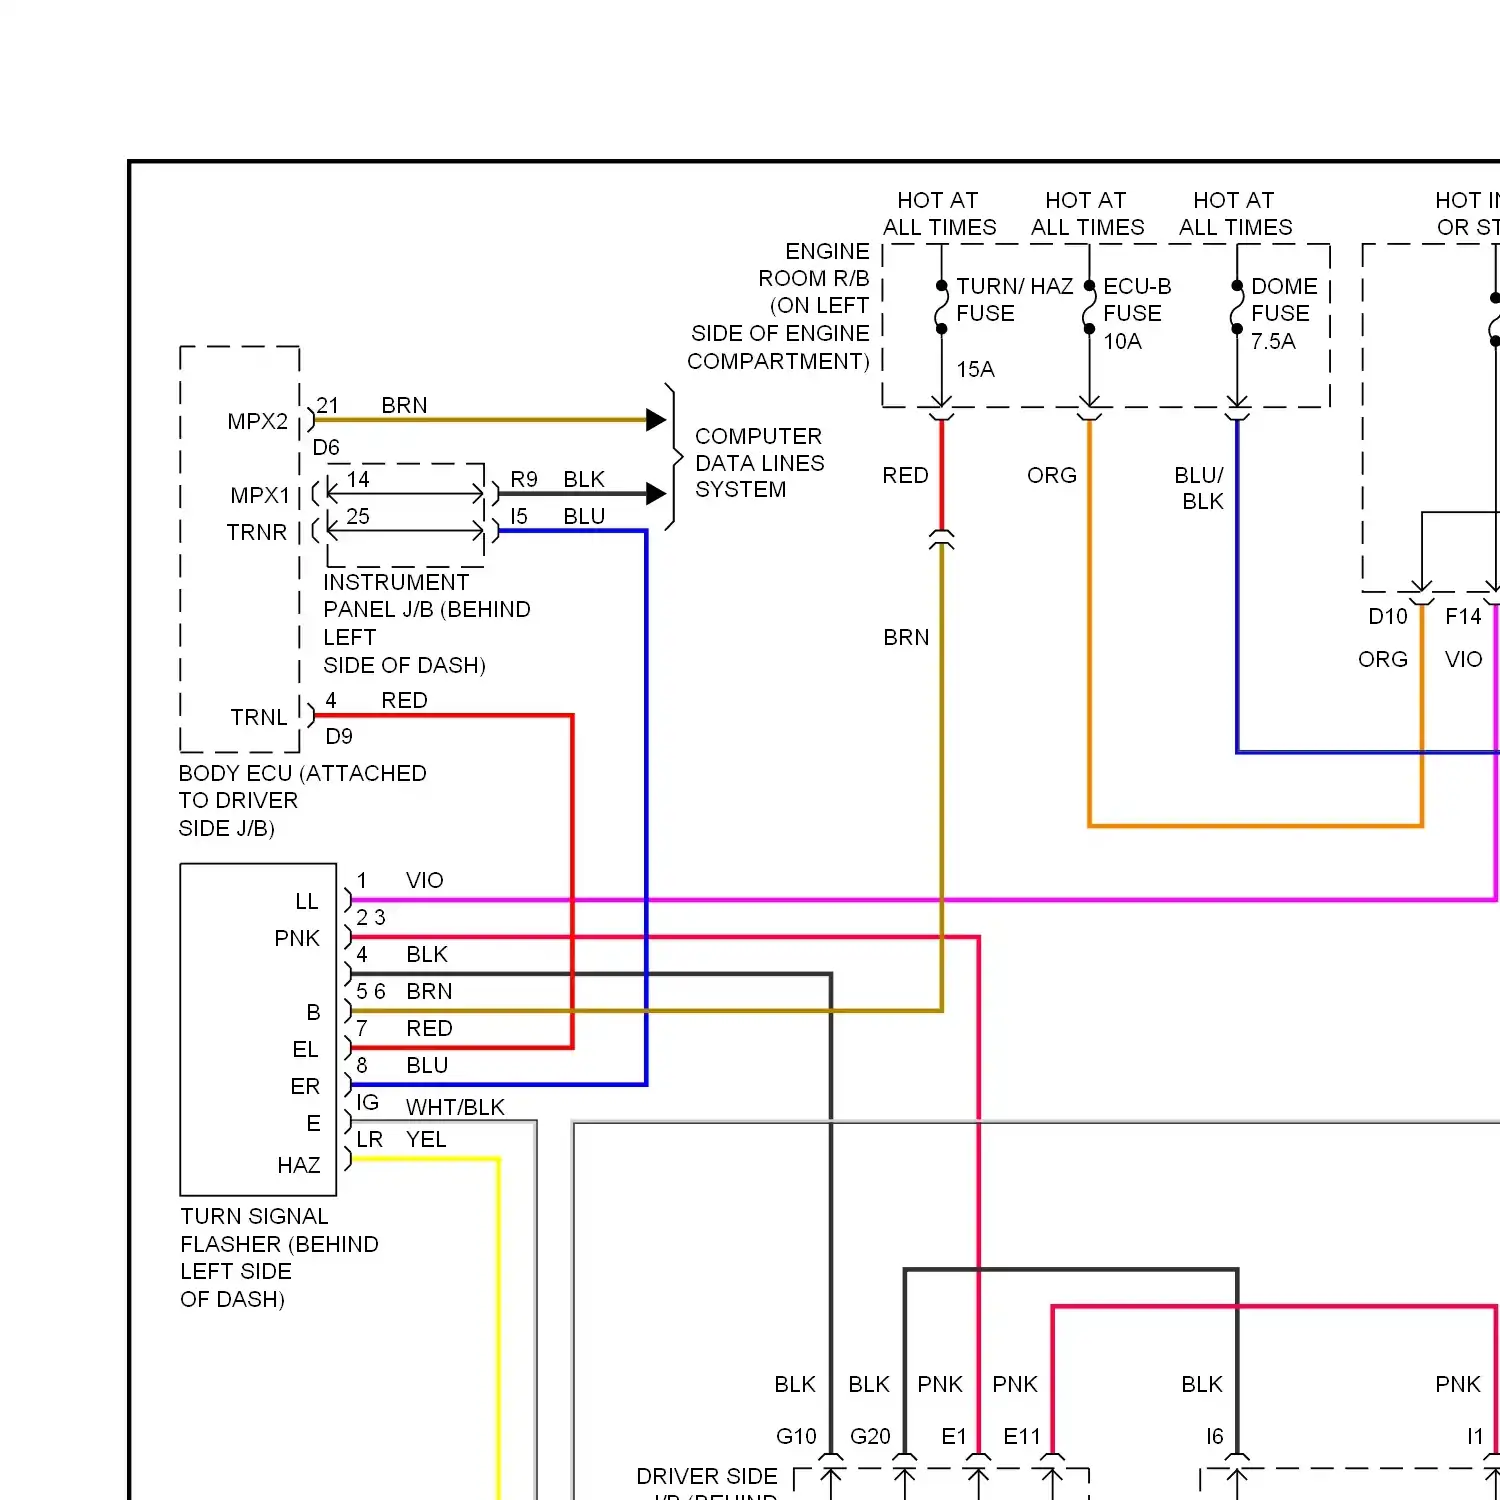Select the TURN SIGNAL FLASHER description
The height and width of the screenshot is (1500, 1500).
pos(279,1257)
